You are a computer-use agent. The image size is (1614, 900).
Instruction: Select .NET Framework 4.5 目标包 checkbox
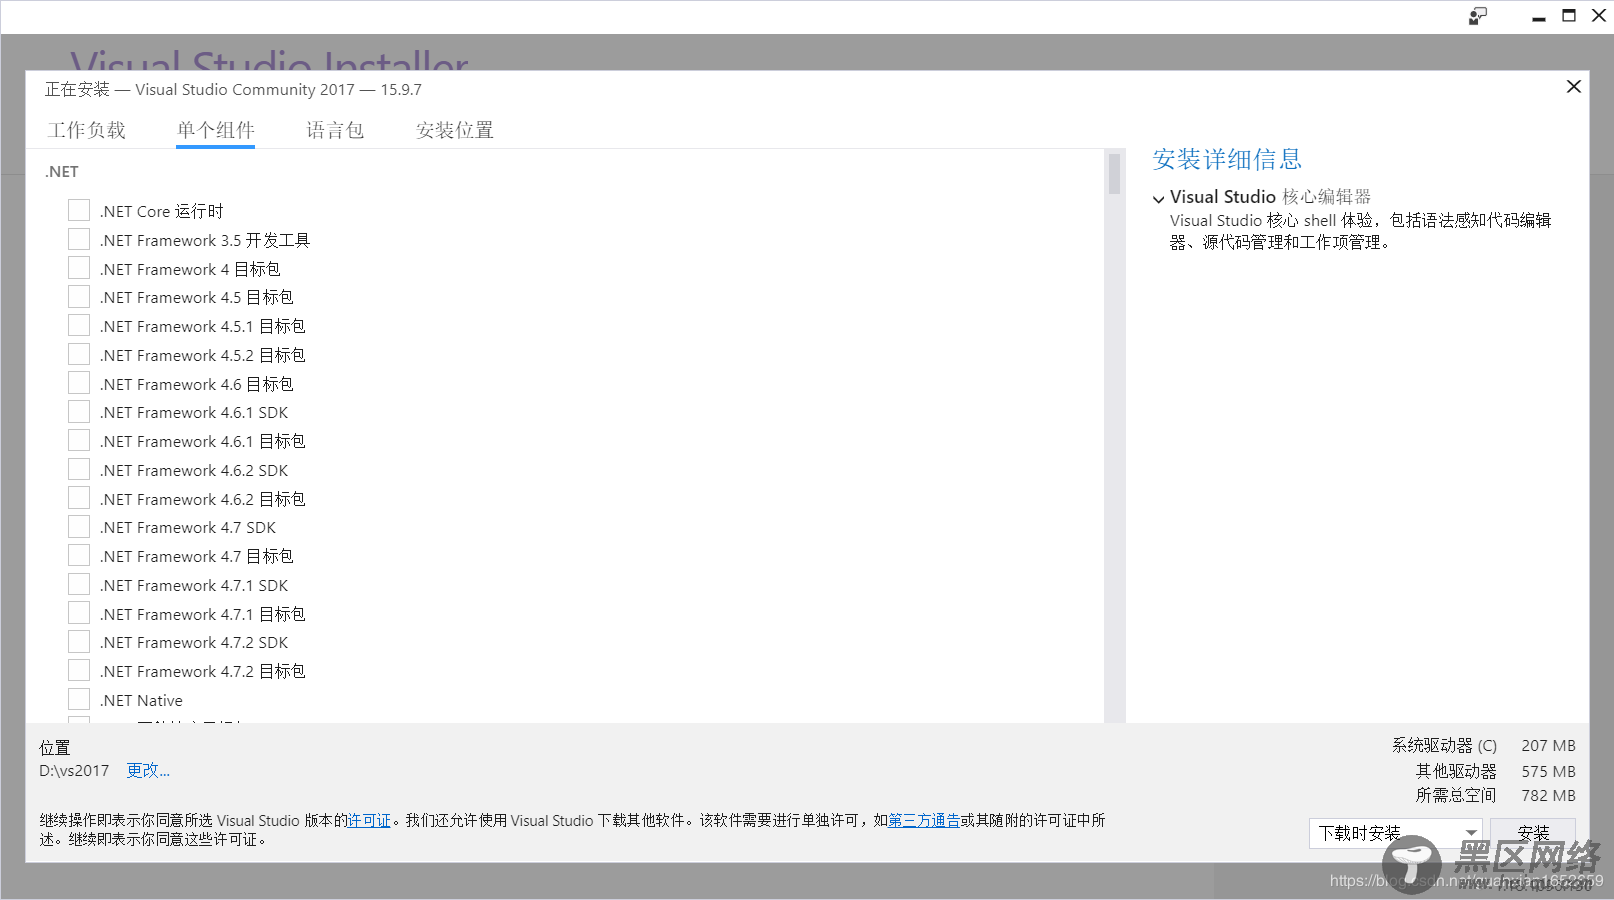[x=79, y=296]
